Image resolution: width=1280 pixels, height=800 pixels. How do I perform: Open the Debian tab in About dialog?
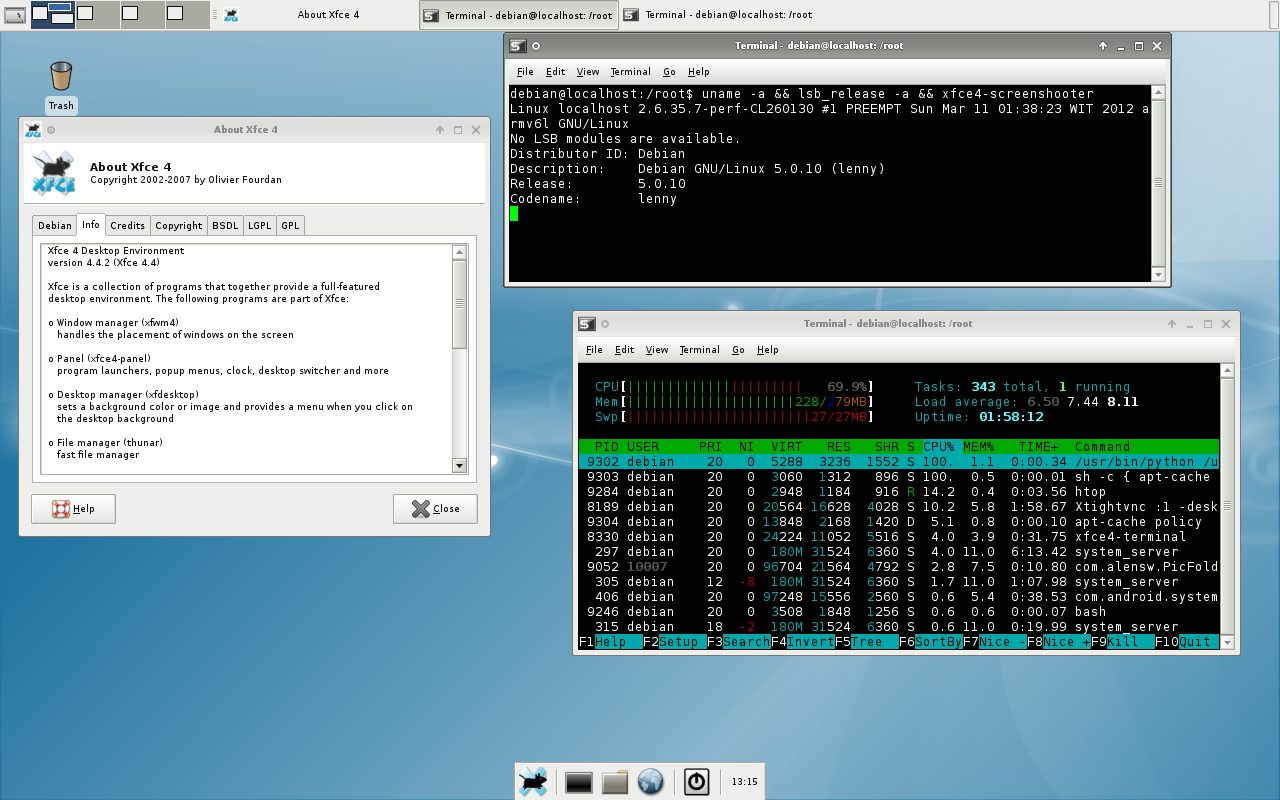tap(55, 226)
